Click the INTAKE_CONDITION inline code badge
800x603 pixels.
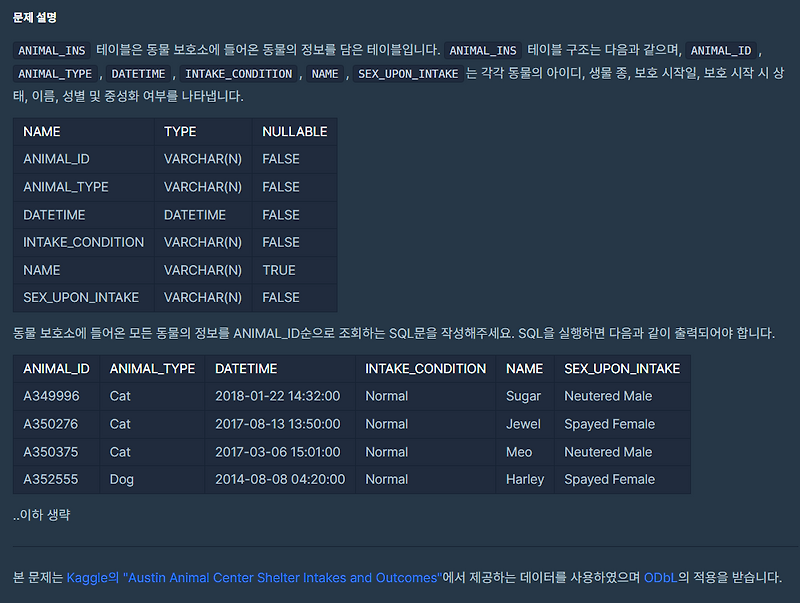[x=238, y=73]
